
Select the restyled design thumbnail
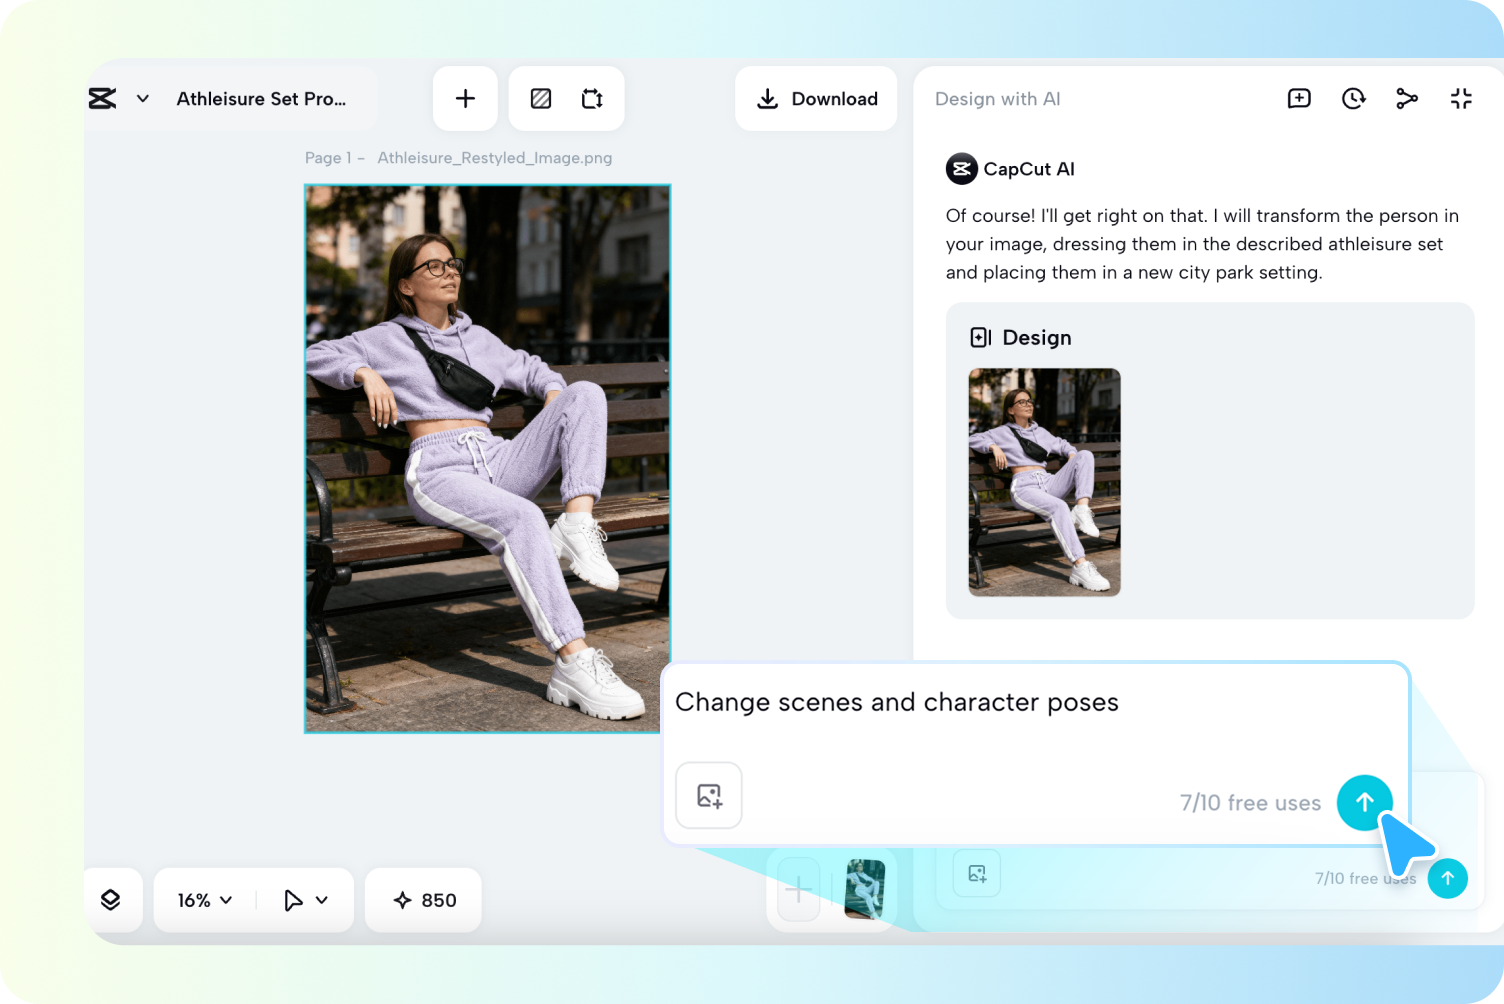click(x=1044, y=482)
